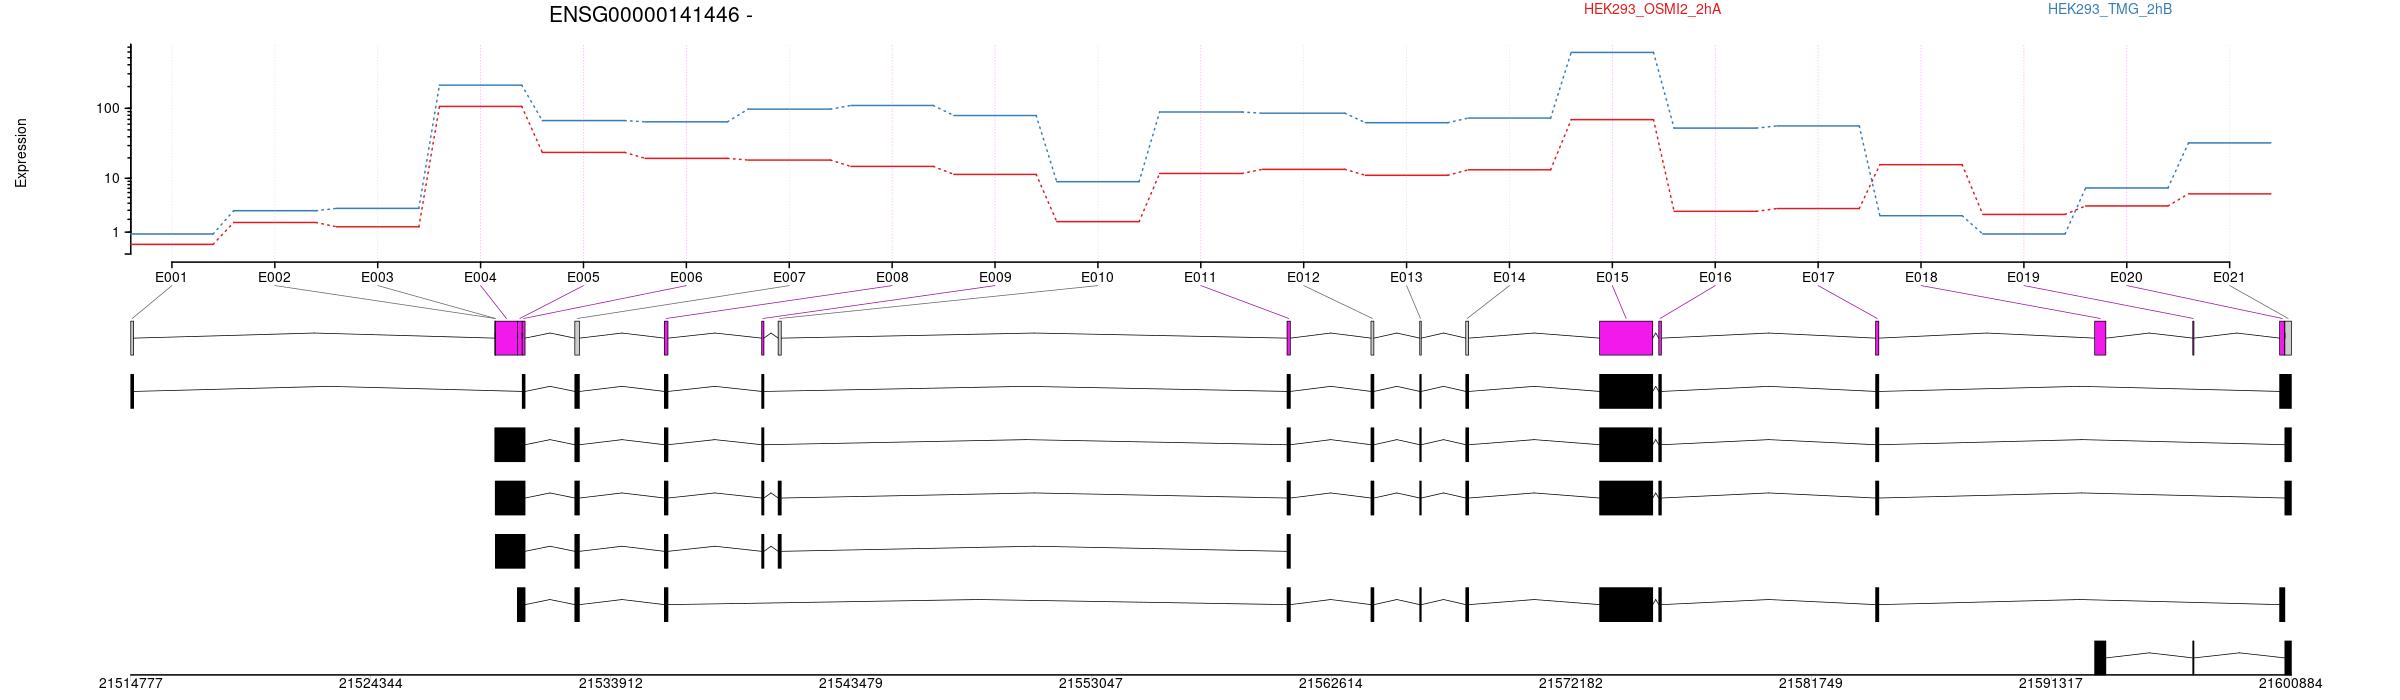Click the blue expression dip above E010
2400x700 pixels.
coord(1097,181)
